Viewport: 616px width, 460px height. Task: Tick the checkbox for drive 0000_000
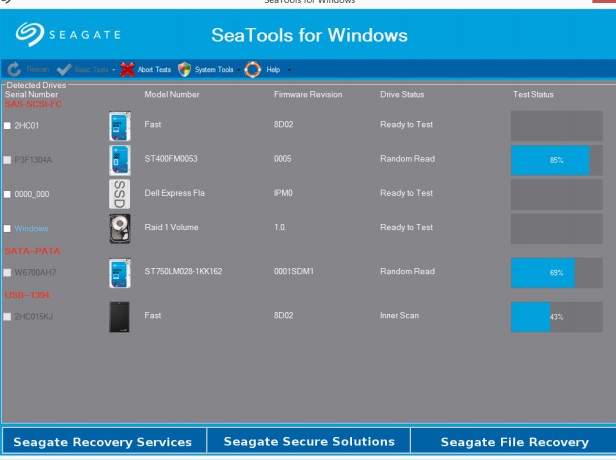[8, 194]
